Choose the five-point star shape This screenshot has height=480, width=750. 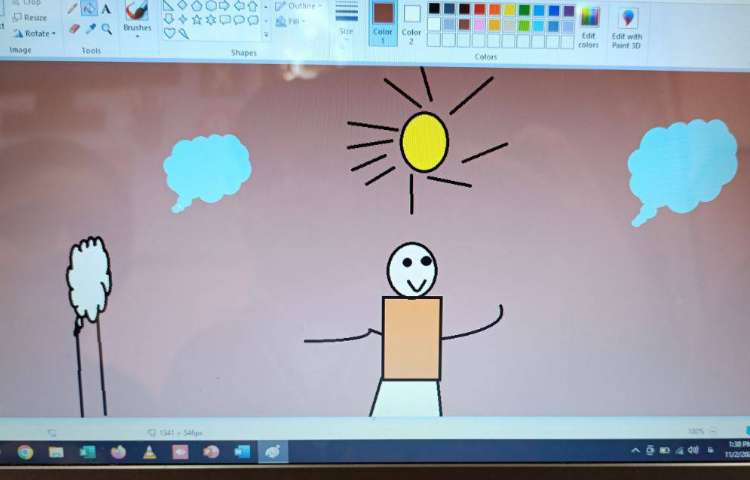click(x=196, y=19)
